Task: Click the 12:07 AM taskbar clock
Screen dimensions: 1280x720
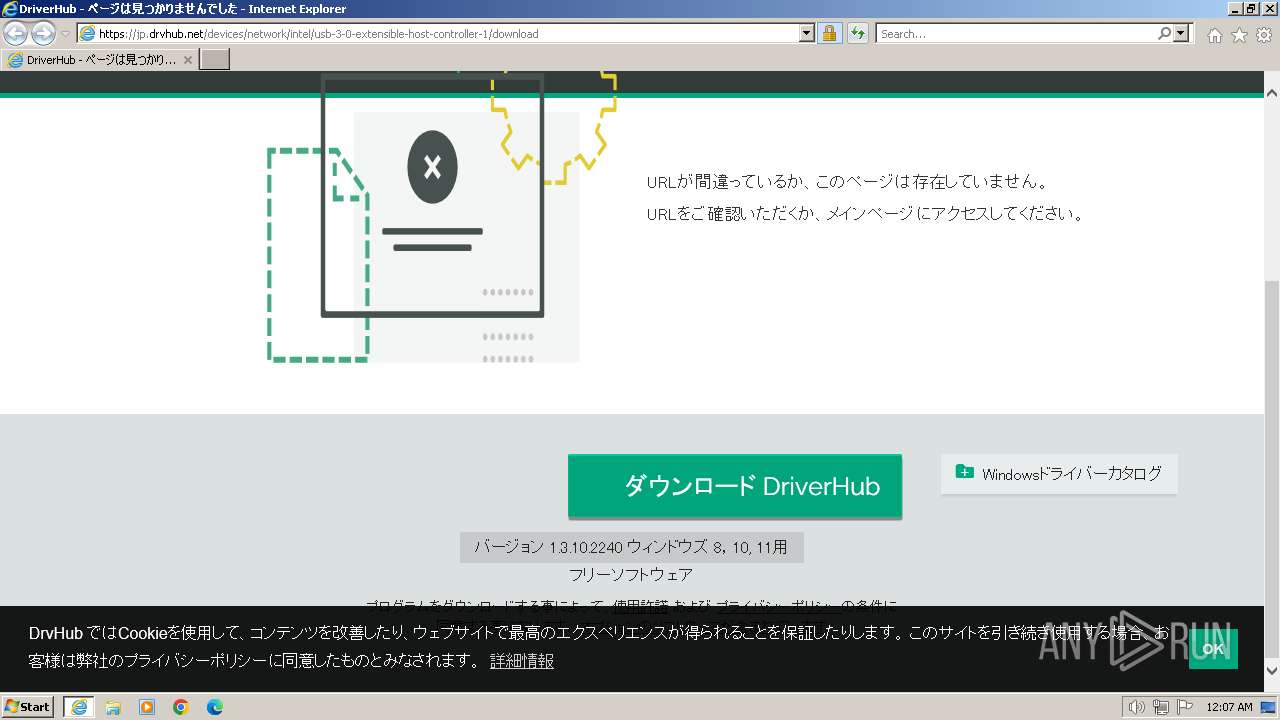Action: pyautogui.click(x=1230, y=707)
